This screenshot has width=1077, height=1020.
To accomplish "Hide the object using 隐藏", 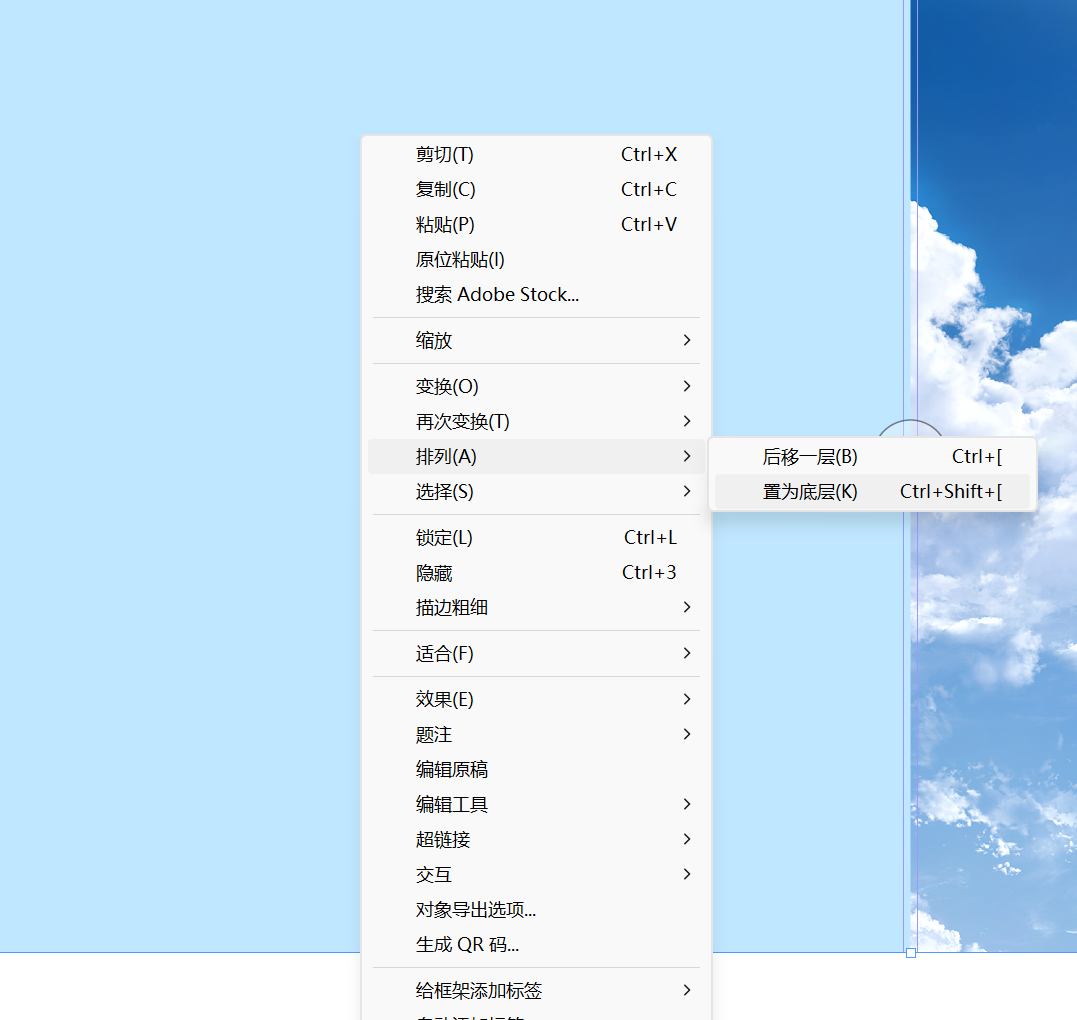I will pos(434,573).
